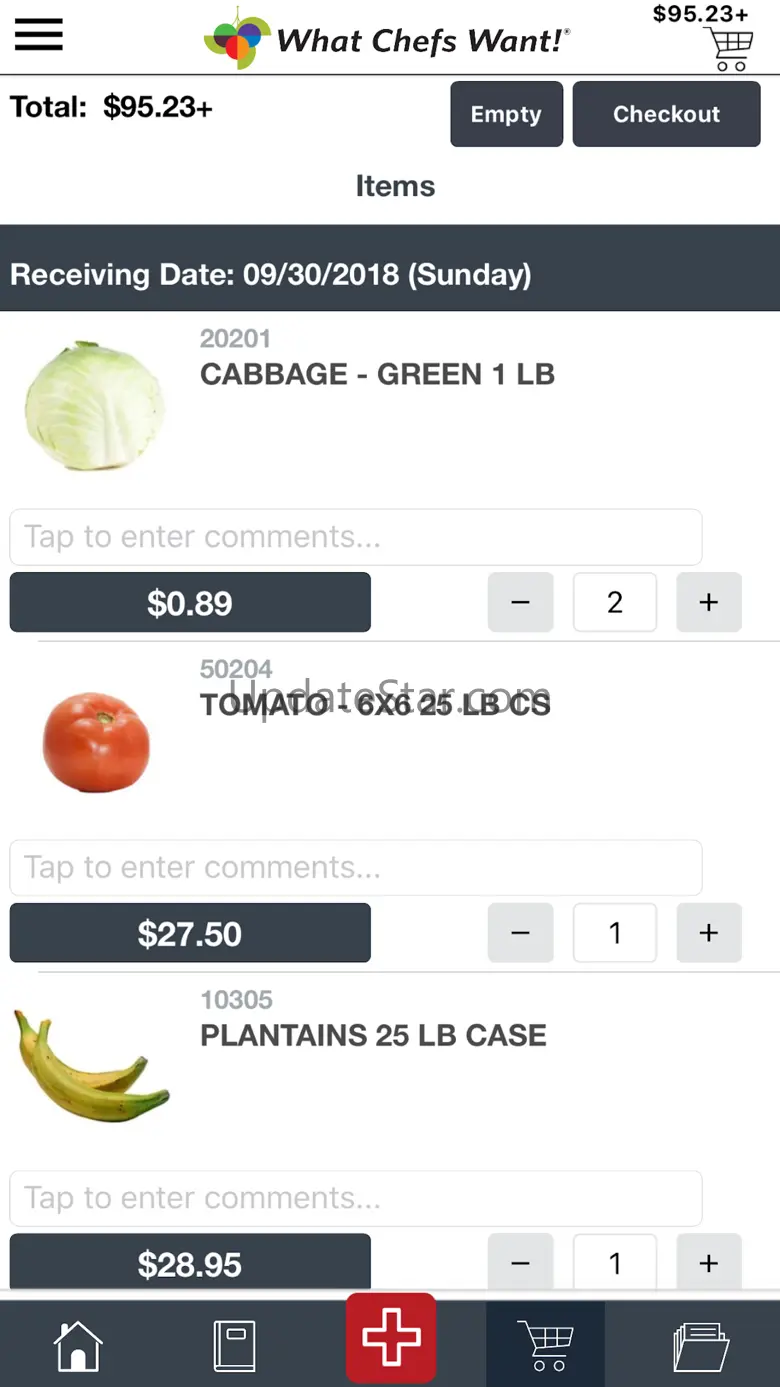780x1387 pixels.
Task: Tap the red plus add button
Action: click(x=391, y=1337)
